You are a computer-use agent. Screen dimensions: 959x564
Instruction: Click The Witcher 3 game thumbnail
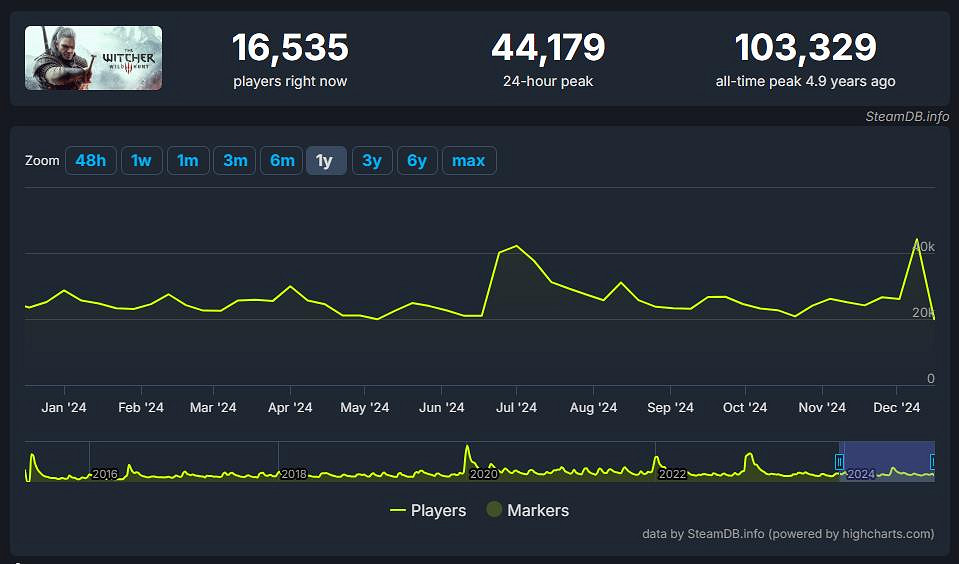pyautogui.click(x=93, y=58)
